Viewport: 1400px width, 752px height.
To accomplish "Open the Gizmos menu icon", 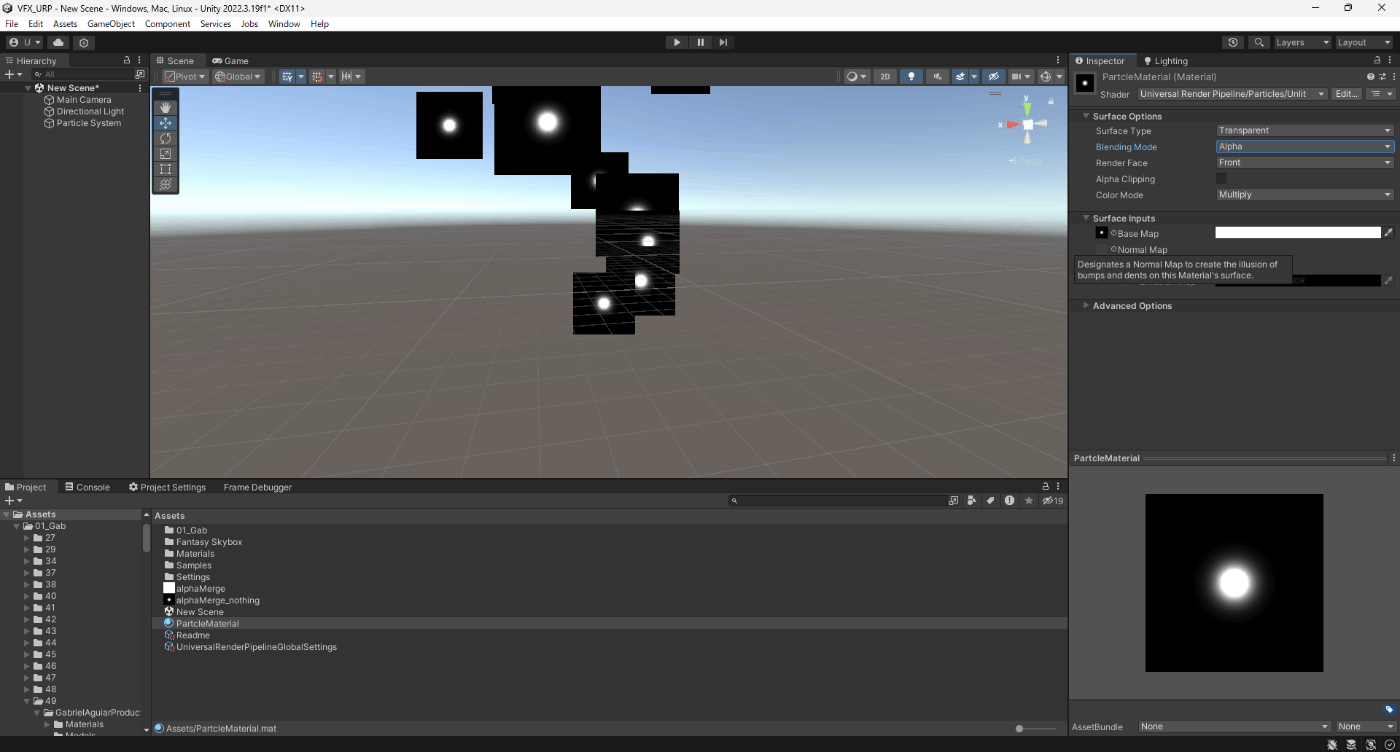I will 1046,76.
